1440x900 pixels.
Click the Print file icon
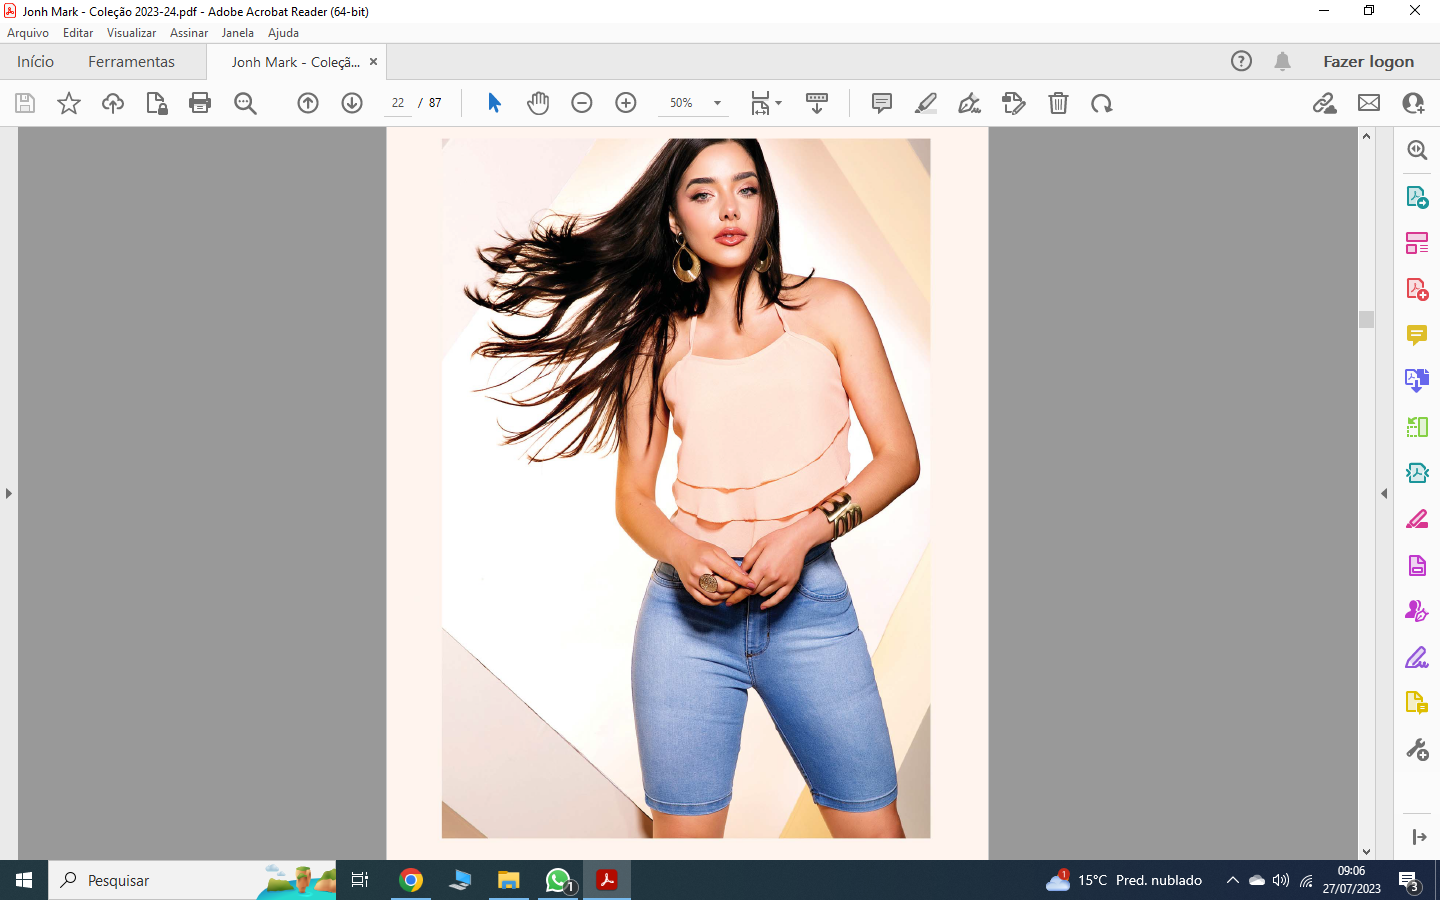(200, 103)
